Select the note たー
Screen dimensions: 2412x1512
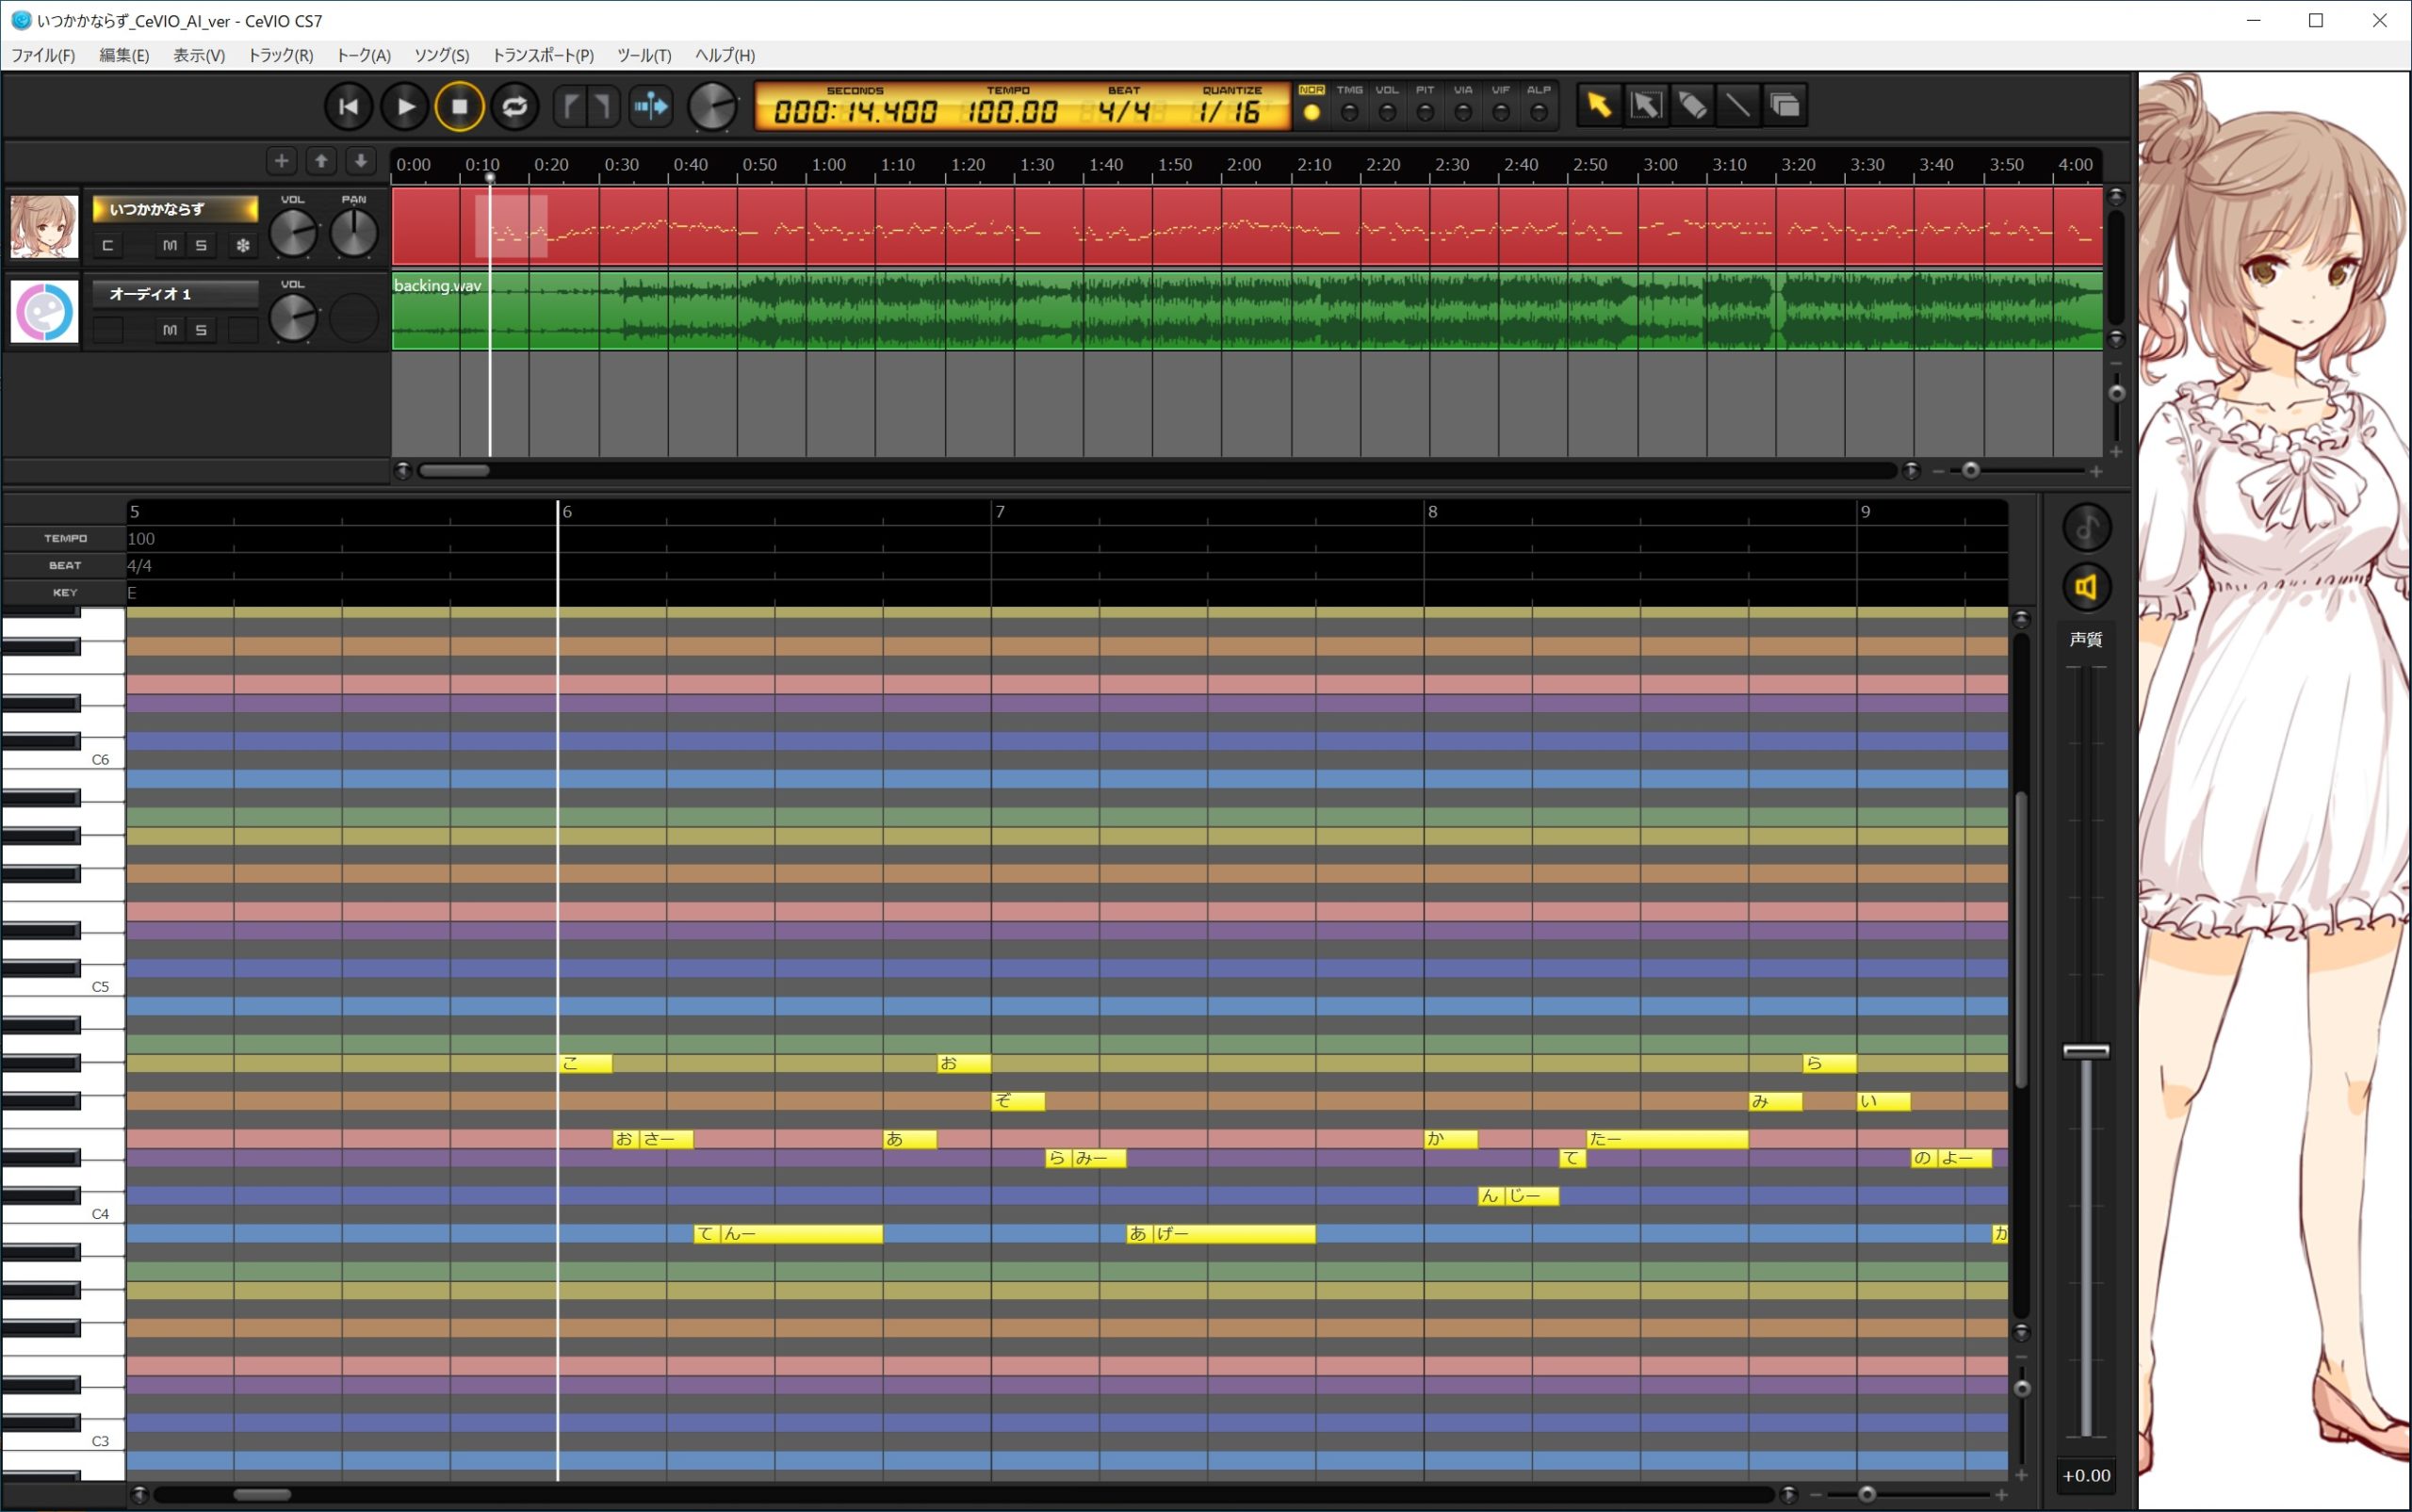(x=1667, y=1139)
